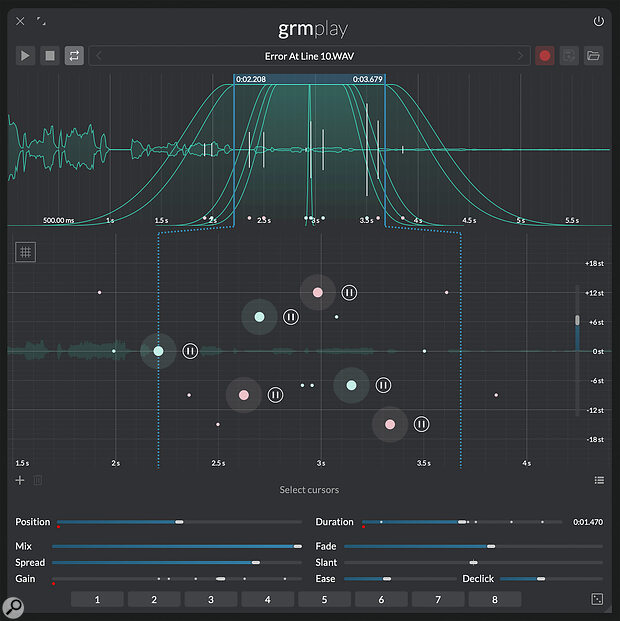The height and width of the screenshot is (621, 620).
Task: Click the magnifier zoom icon
Action: pyautogui.click(x=13, y=607)
